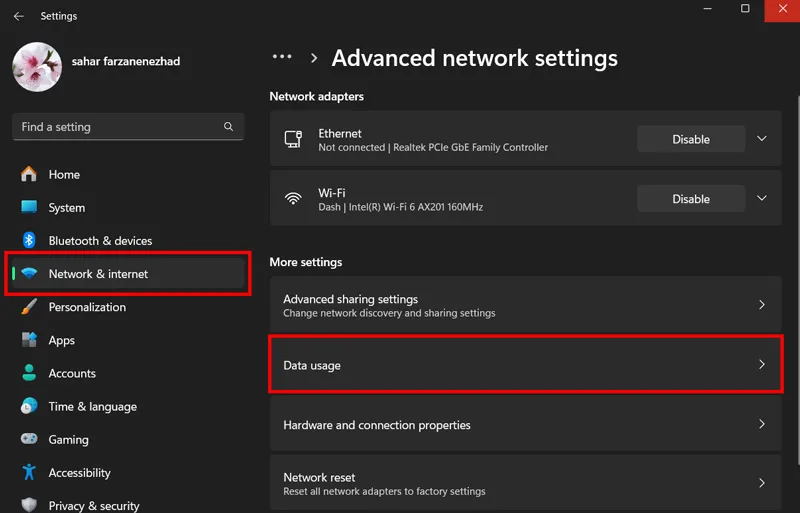This screenshot has width=800, height=513.
Task: Click the Gaming controller icon
Action: [x=29, y=439]
